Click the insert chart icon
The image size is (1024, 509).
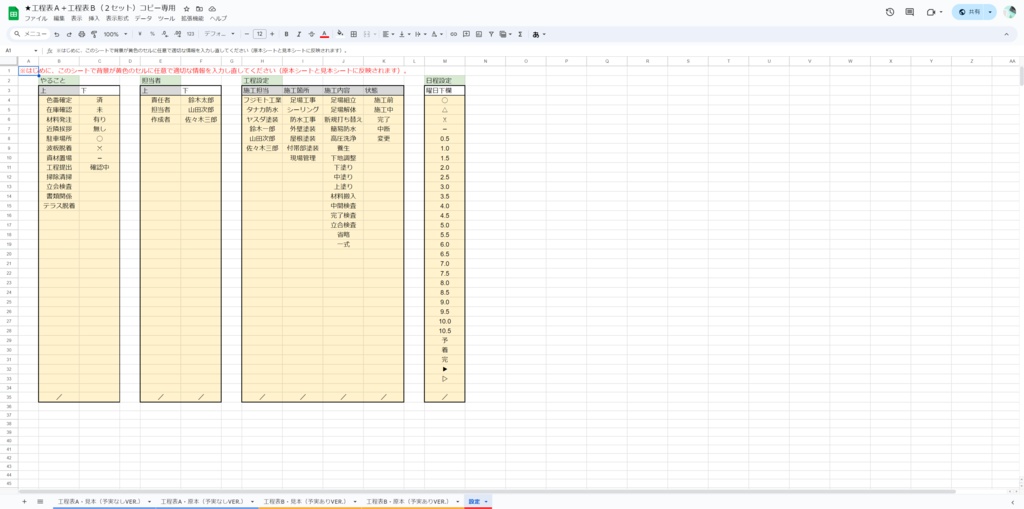click(479, 34)
